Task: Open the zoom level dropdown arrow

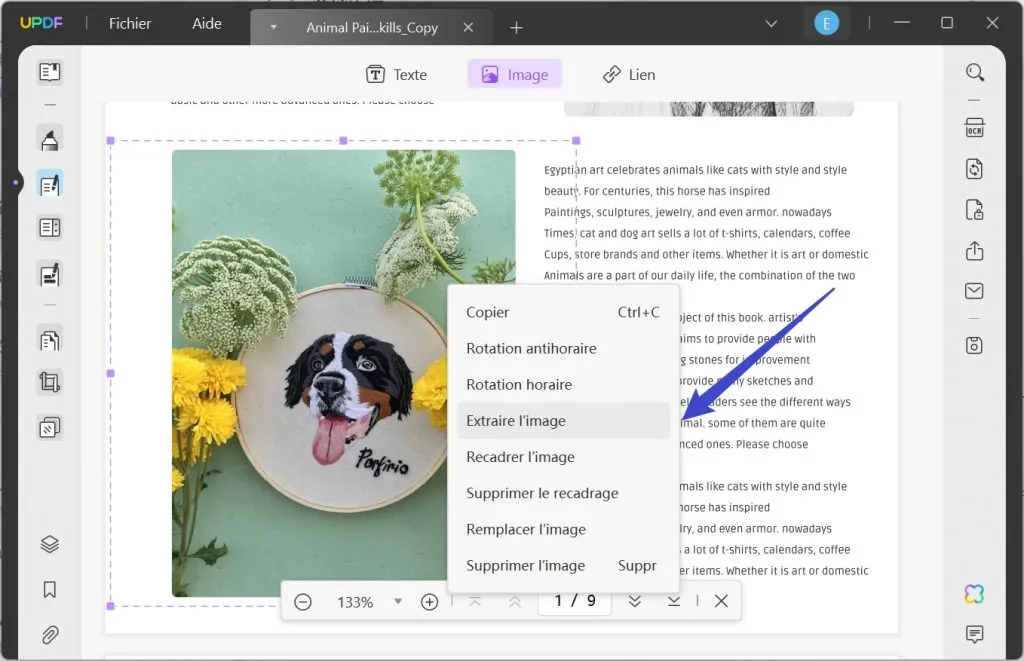Action: (x=398, y=601)
